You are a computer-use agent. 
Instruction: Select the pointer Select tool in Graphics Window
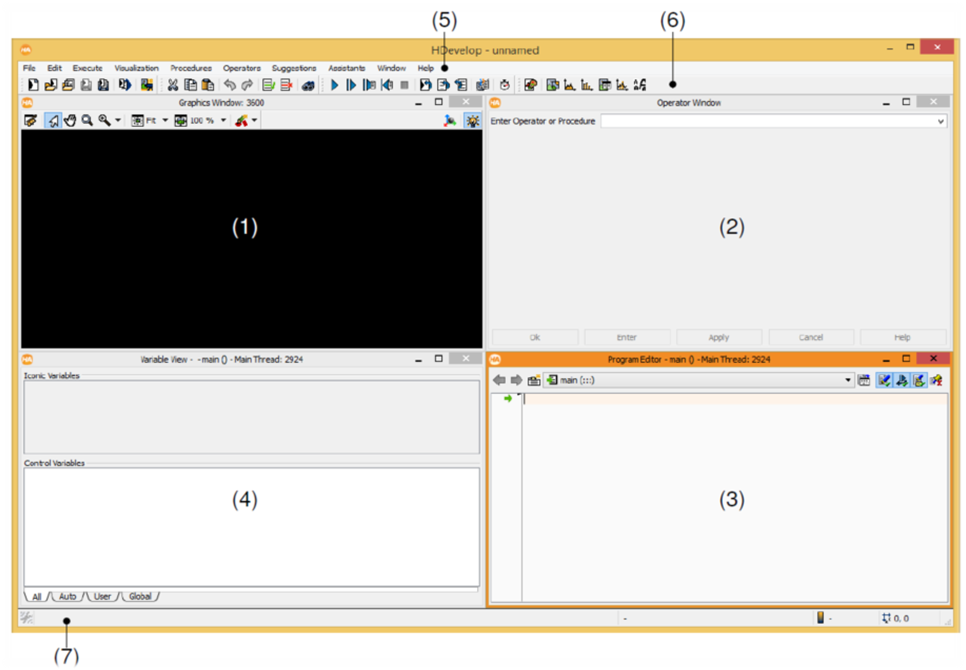point(53,121)
